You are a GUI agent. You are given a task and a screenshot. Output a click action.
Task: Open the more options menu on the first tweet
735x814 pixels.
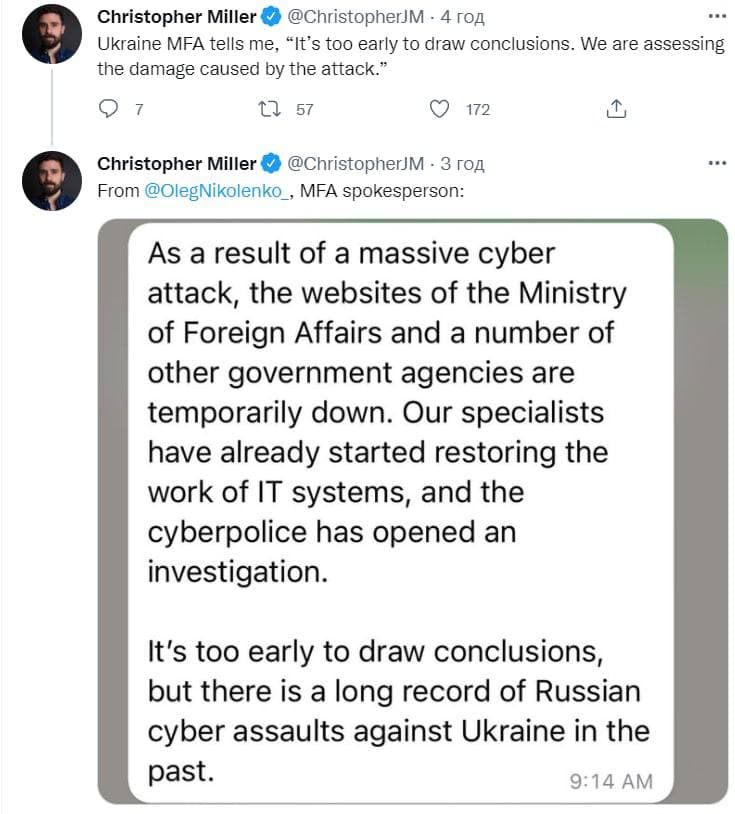coord(716,17)
